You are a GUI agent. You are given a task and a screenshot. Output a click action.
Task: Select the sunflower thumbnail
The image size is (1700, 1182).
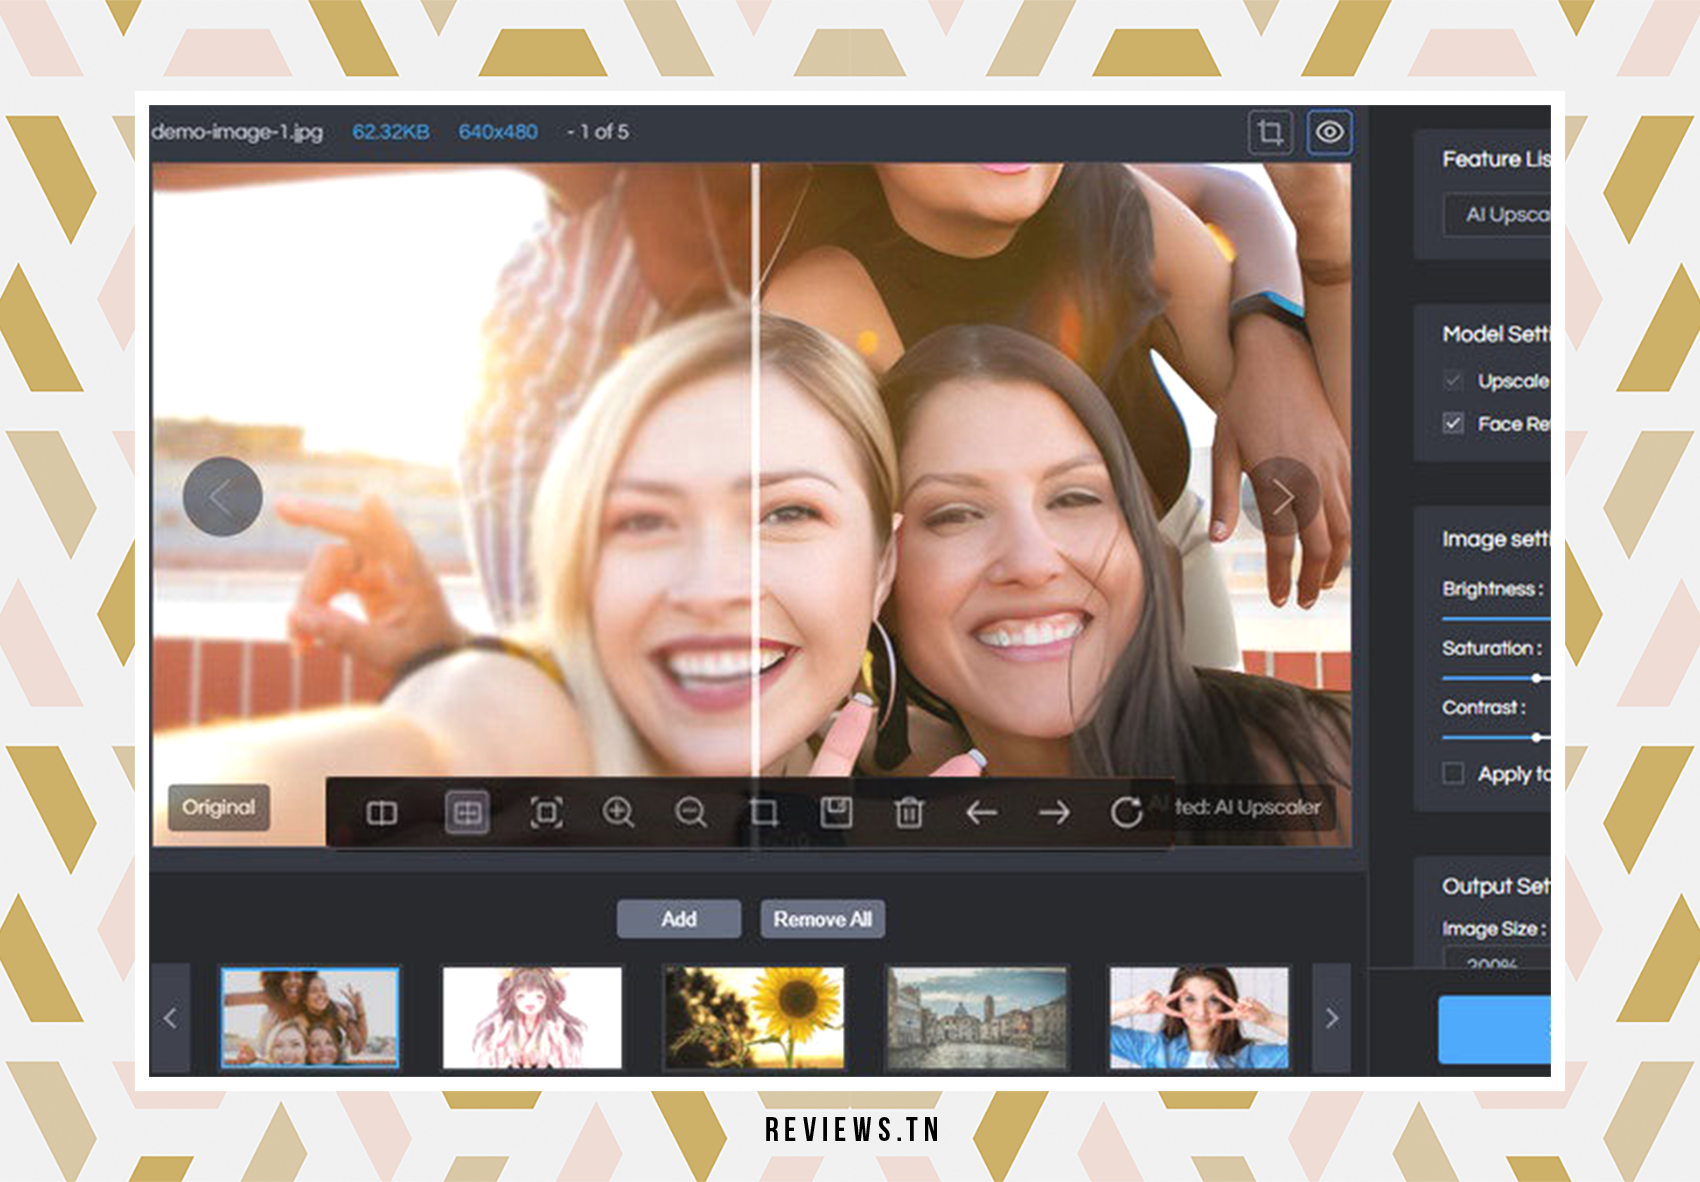[x=754, y=1018]
